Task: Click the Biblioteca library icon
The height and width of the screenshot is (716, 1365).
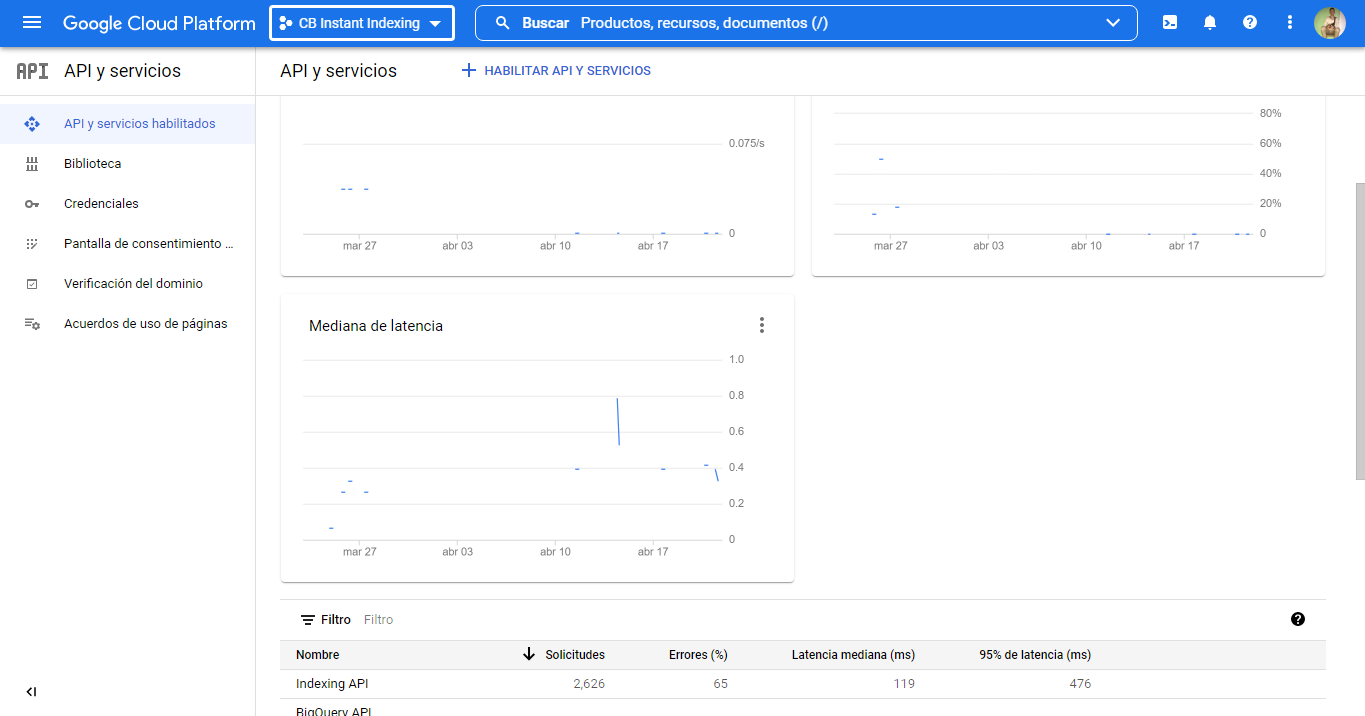Action: 32,164
